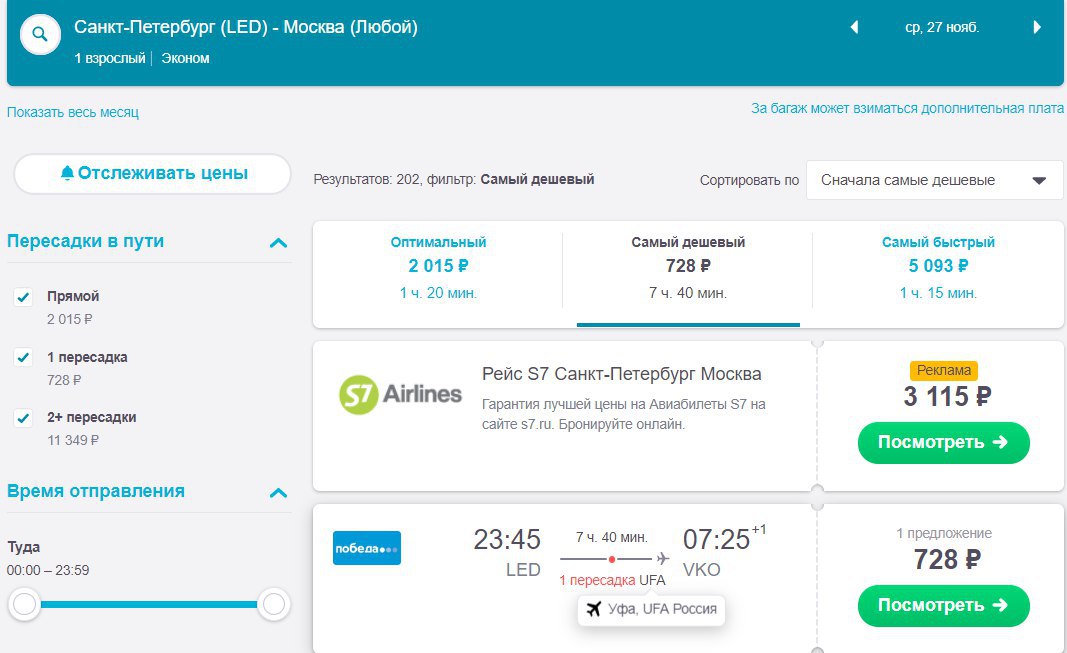
Task: Click the plane icon in Ufa tooltip
Action: click(594, 609)
